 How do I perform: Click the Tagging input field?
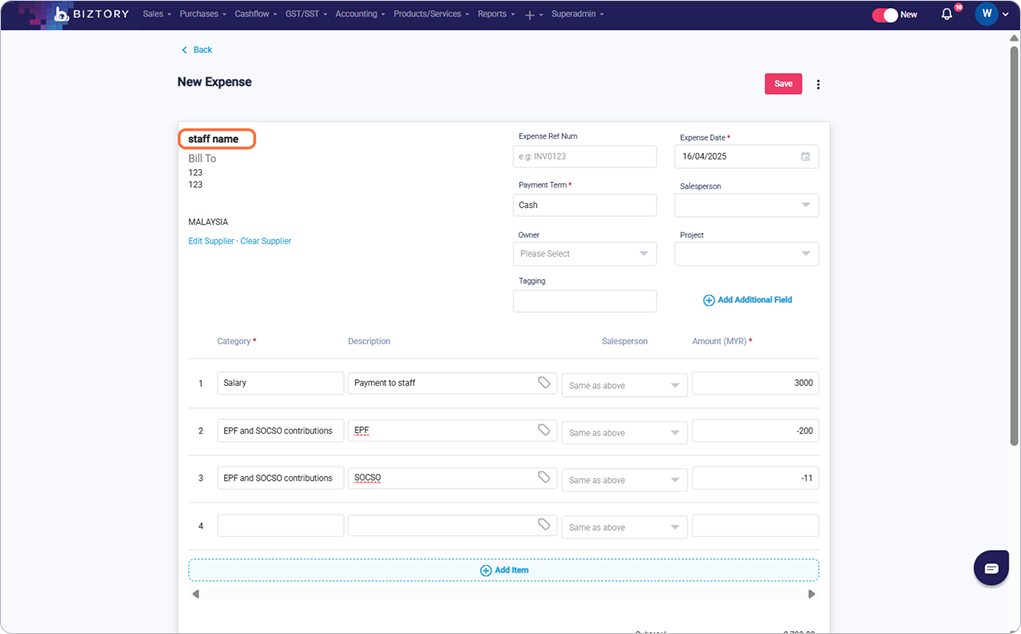(x=584, y=301)
